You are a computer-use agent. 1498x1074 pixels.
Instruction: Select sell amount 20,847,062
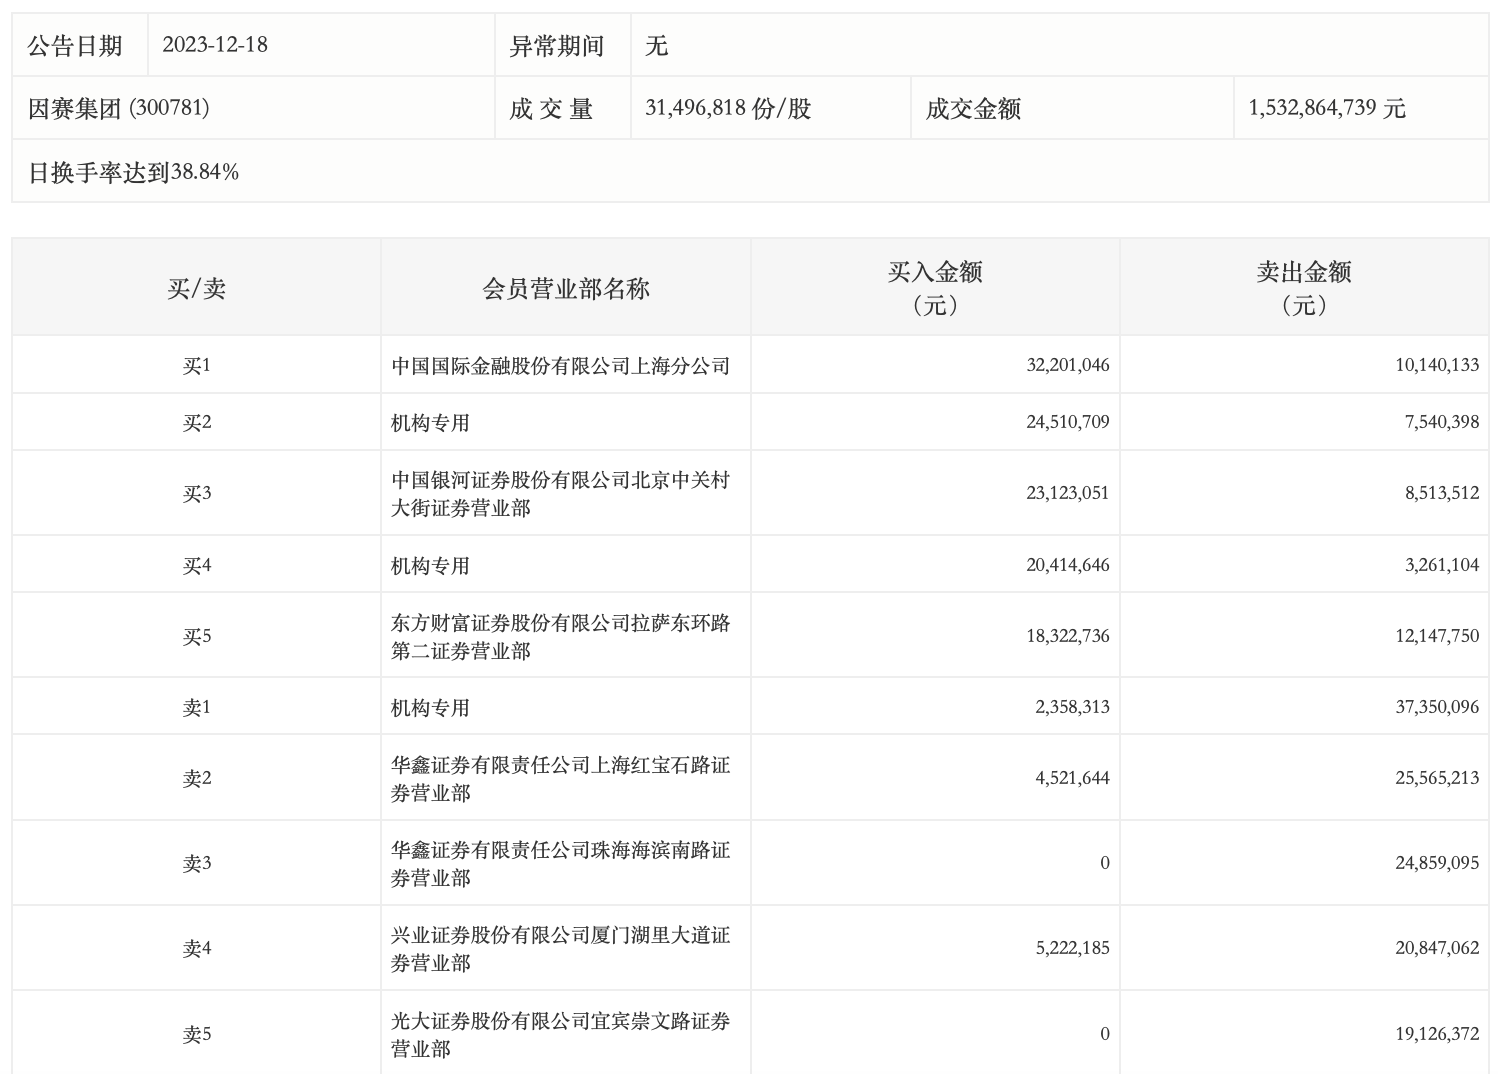click(x=1437, y=948)
